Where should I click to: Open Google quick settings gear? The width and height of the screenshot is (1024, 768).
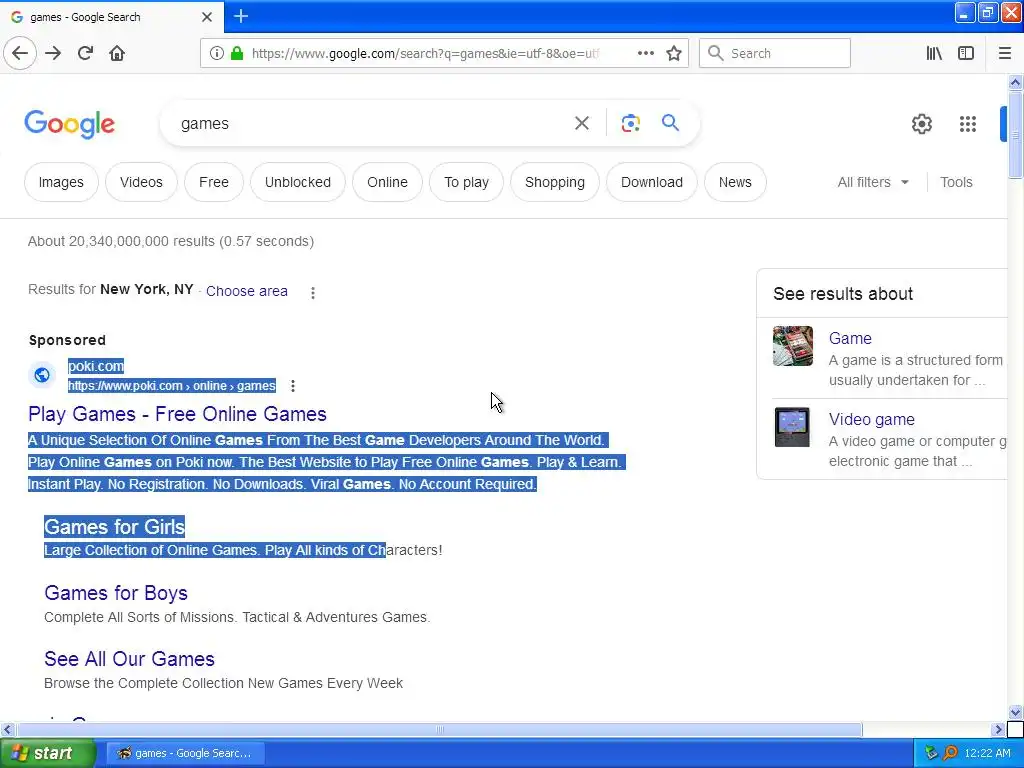coord(921,123)
